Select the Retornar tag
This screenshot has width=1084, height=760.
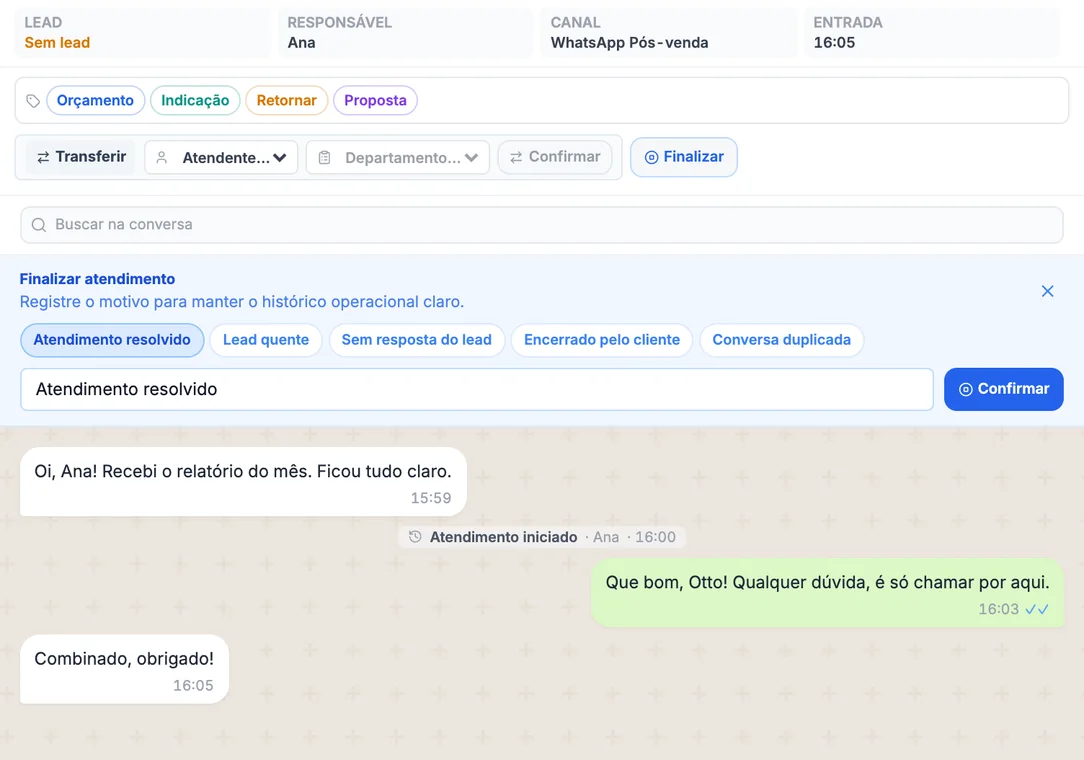pos(286,100)
